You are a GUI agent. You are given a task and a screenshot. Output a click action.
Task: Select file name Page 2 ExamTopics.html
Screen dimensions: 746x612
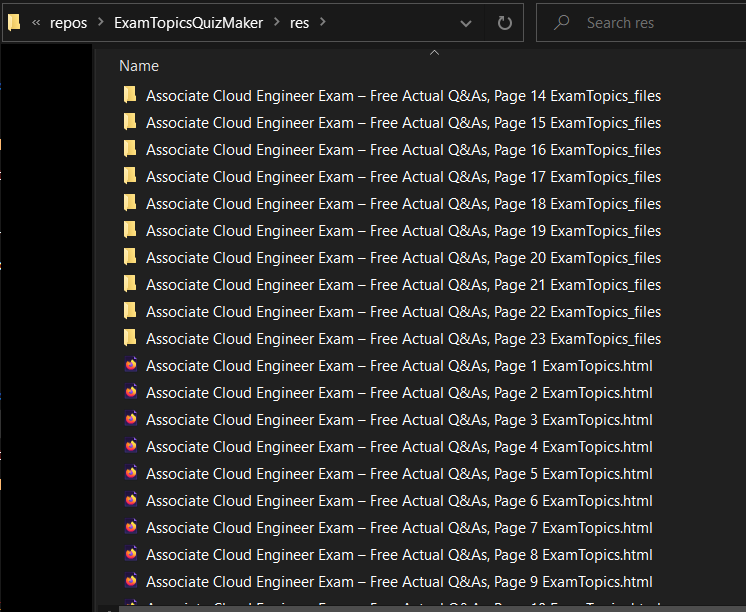tap(400, 394)
